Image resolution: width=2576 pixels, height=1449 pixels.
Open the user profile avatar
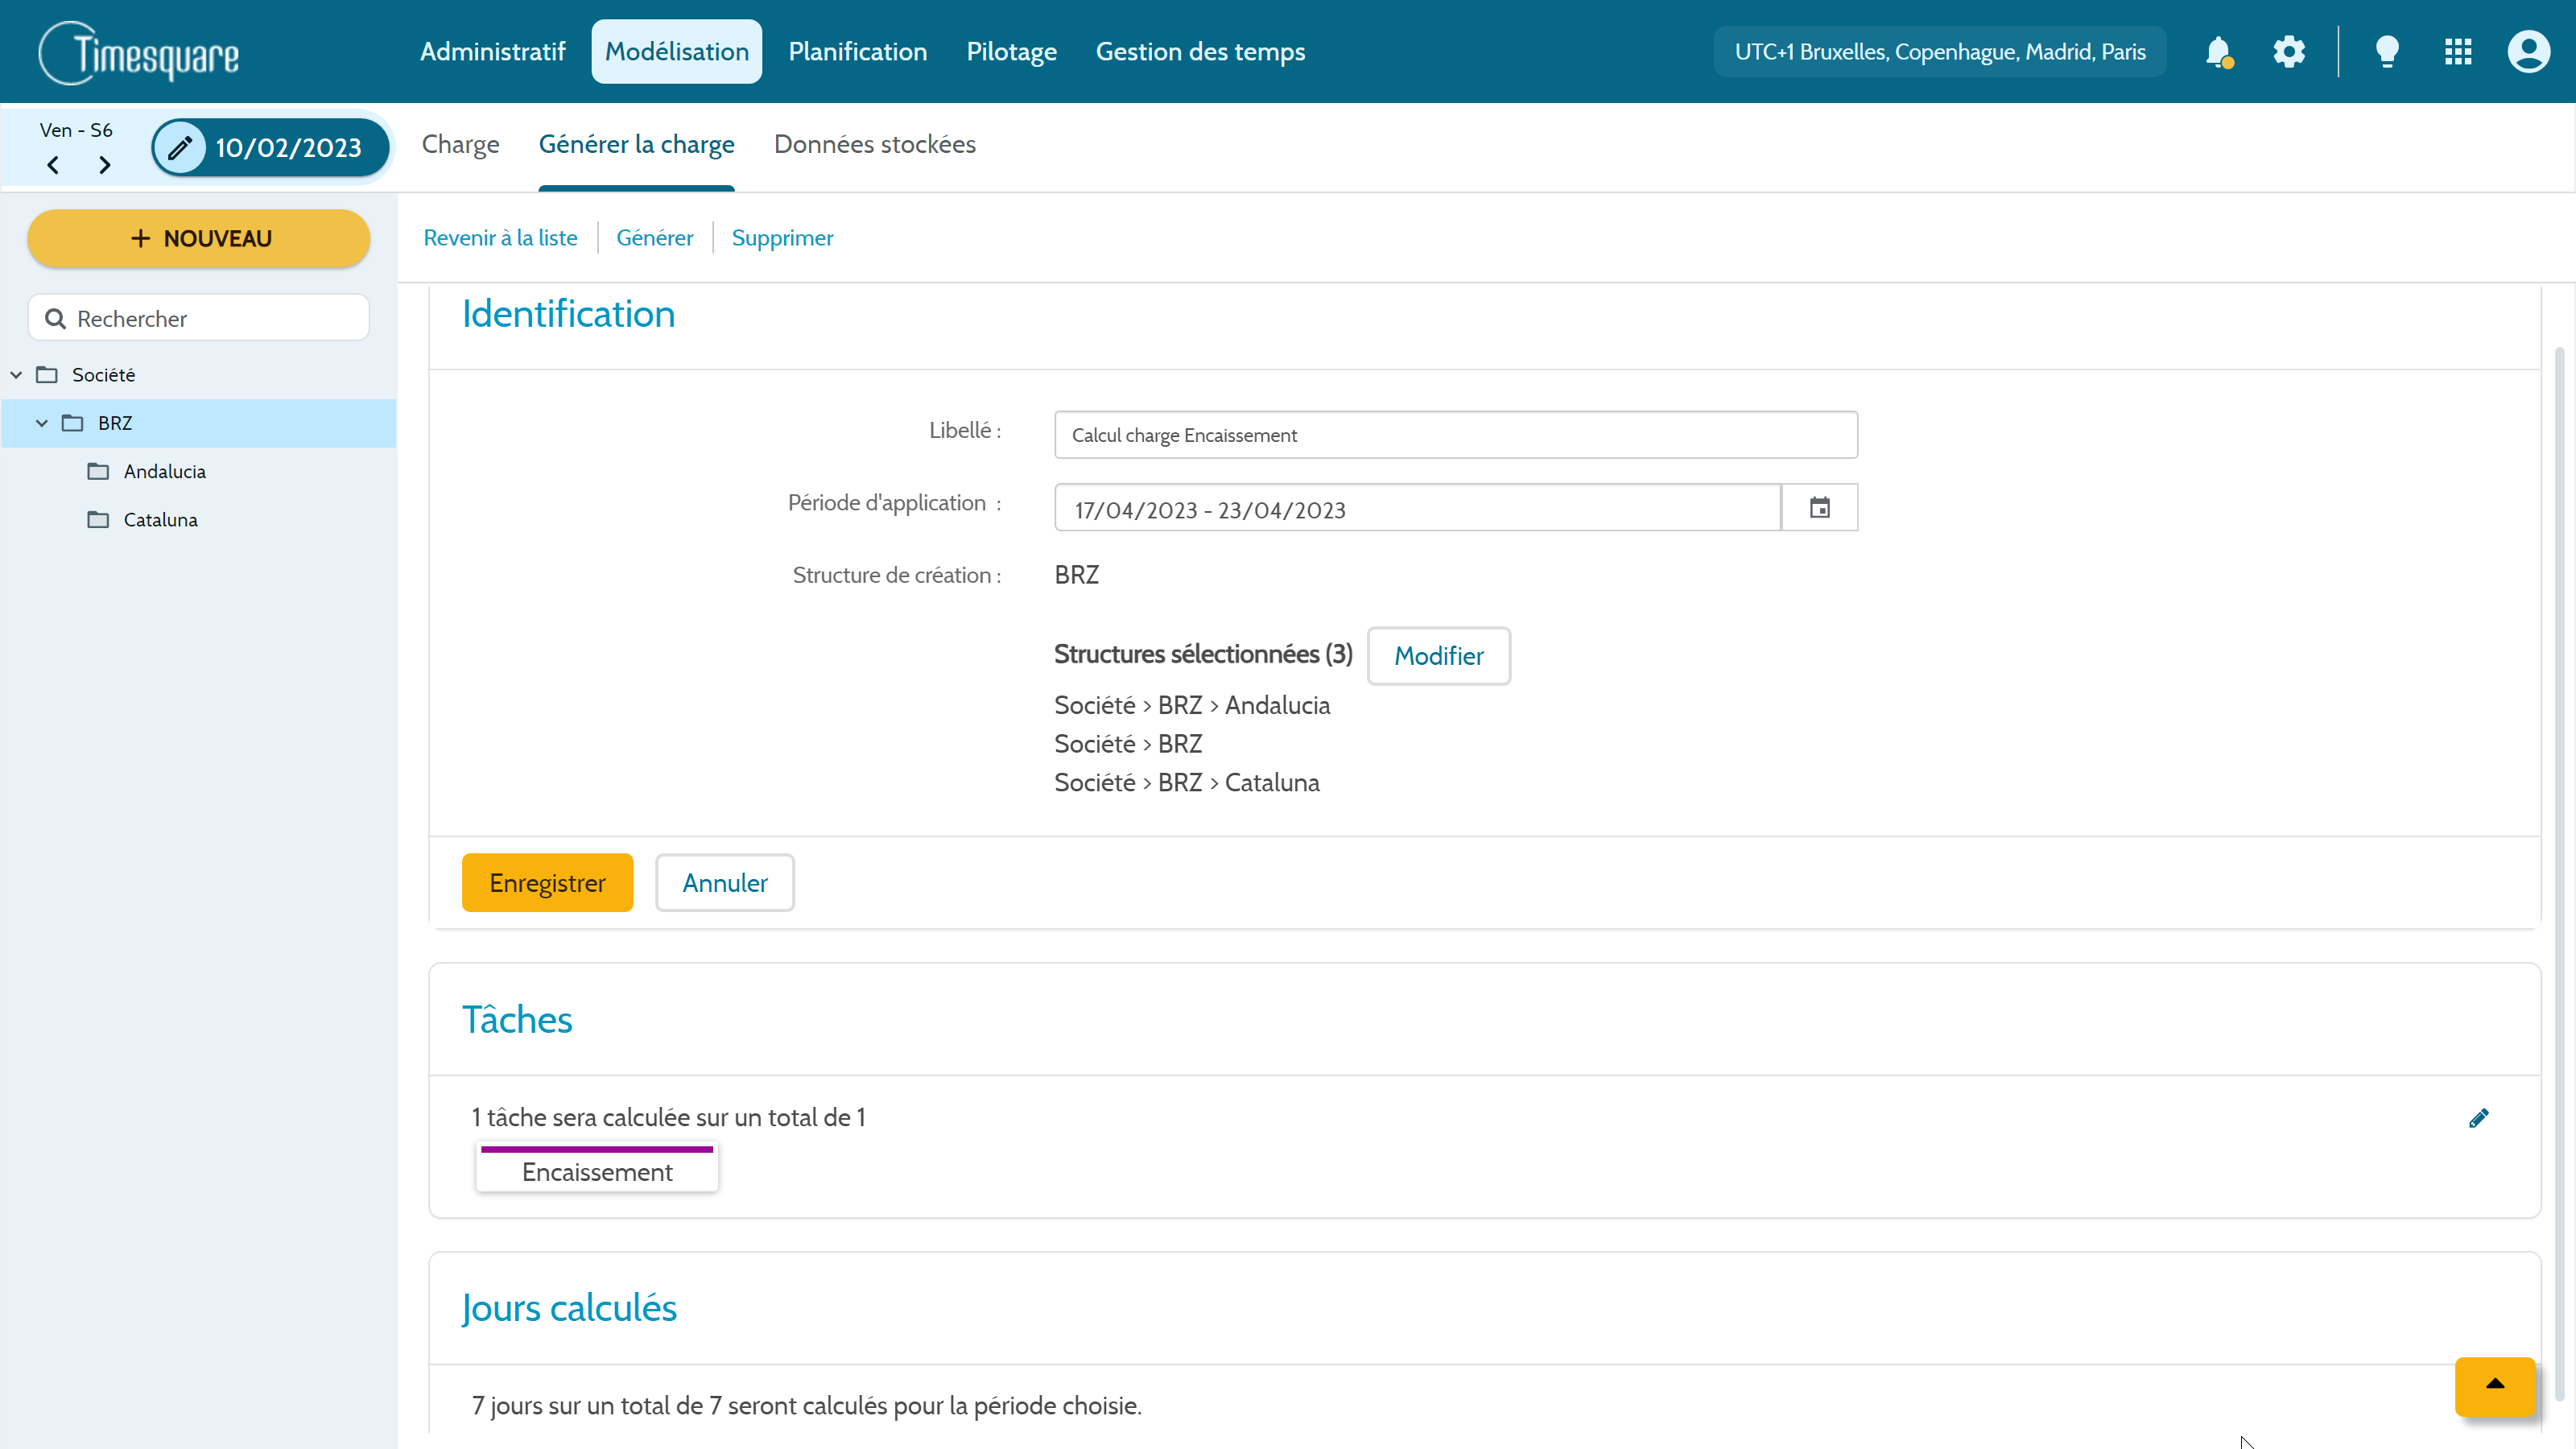(2528, 51)
